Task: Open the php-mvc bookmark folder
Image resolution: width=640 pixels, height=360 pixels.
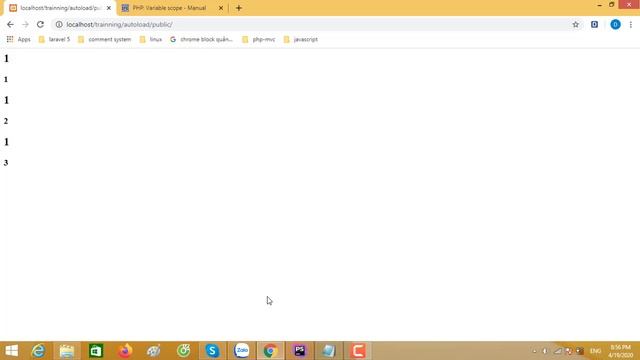Action: click(x=259, y=39)
